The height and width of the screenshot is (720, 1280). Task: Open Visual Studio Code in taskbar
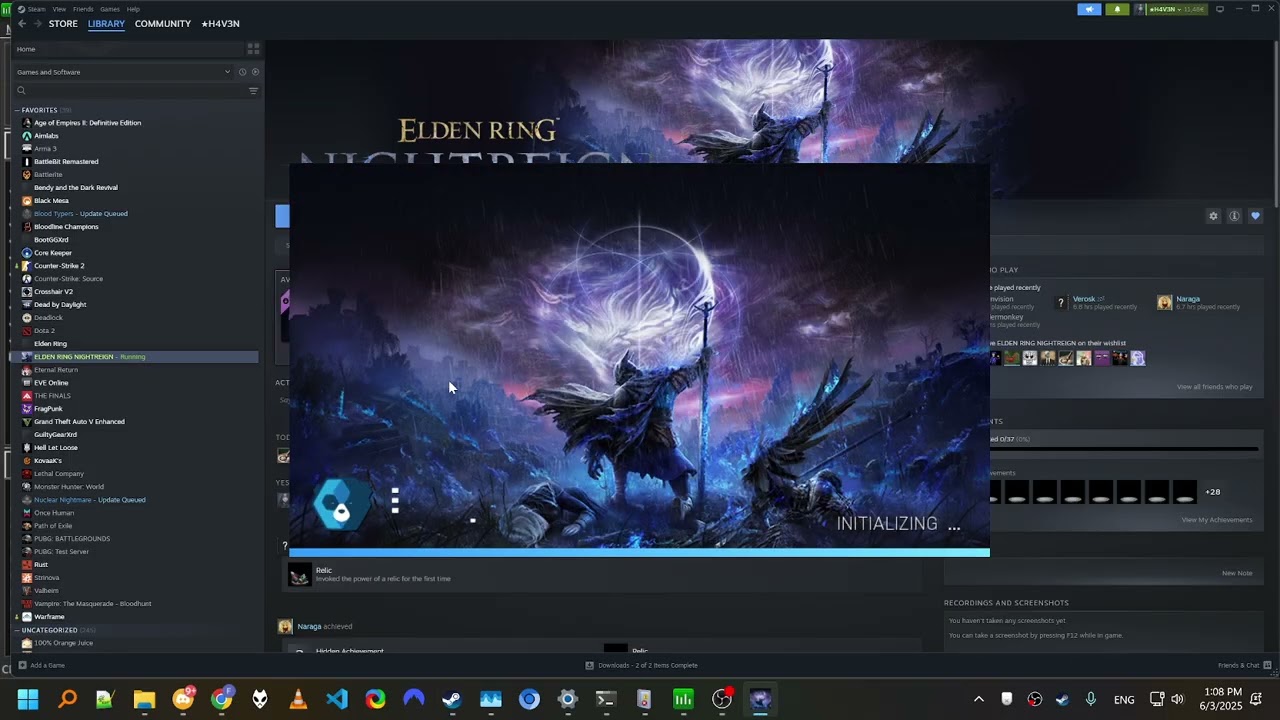click(337, 699)
